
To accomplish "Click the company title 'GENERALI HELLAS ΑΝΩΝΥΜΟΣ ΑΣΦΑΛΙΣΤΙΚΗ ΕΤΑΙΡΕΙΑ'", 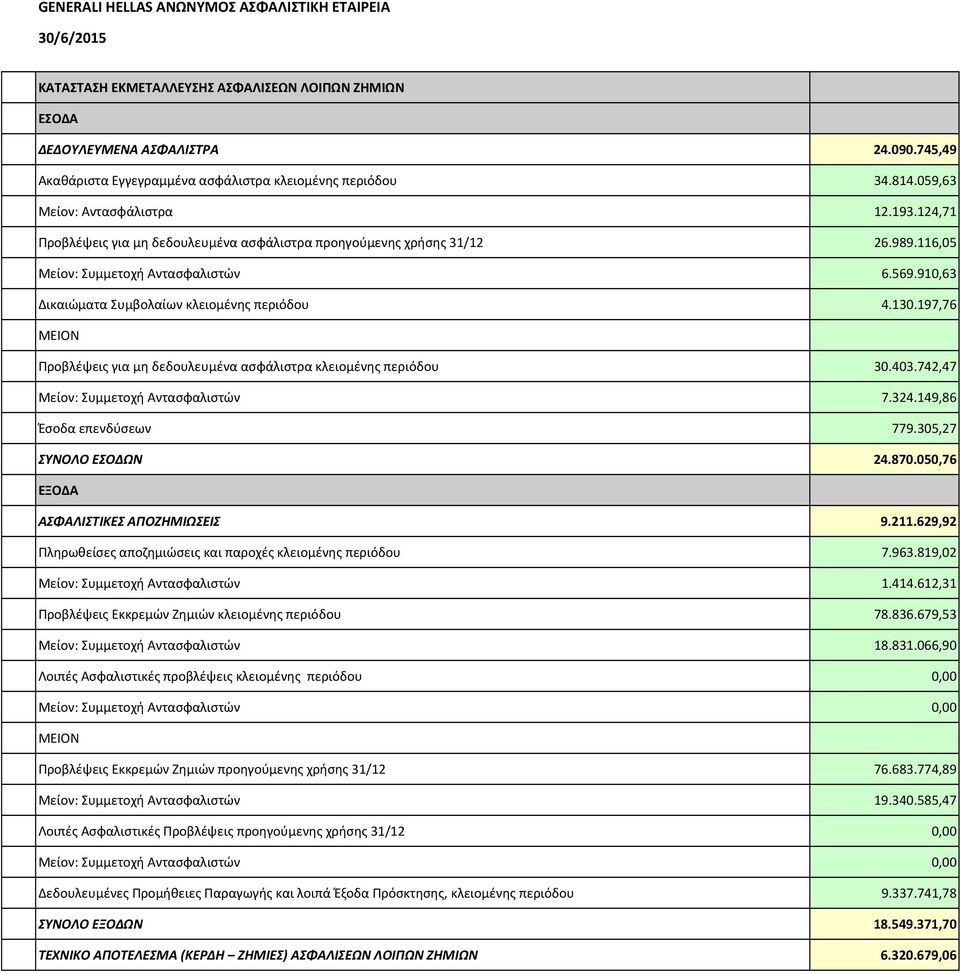I will pos(214,8).
